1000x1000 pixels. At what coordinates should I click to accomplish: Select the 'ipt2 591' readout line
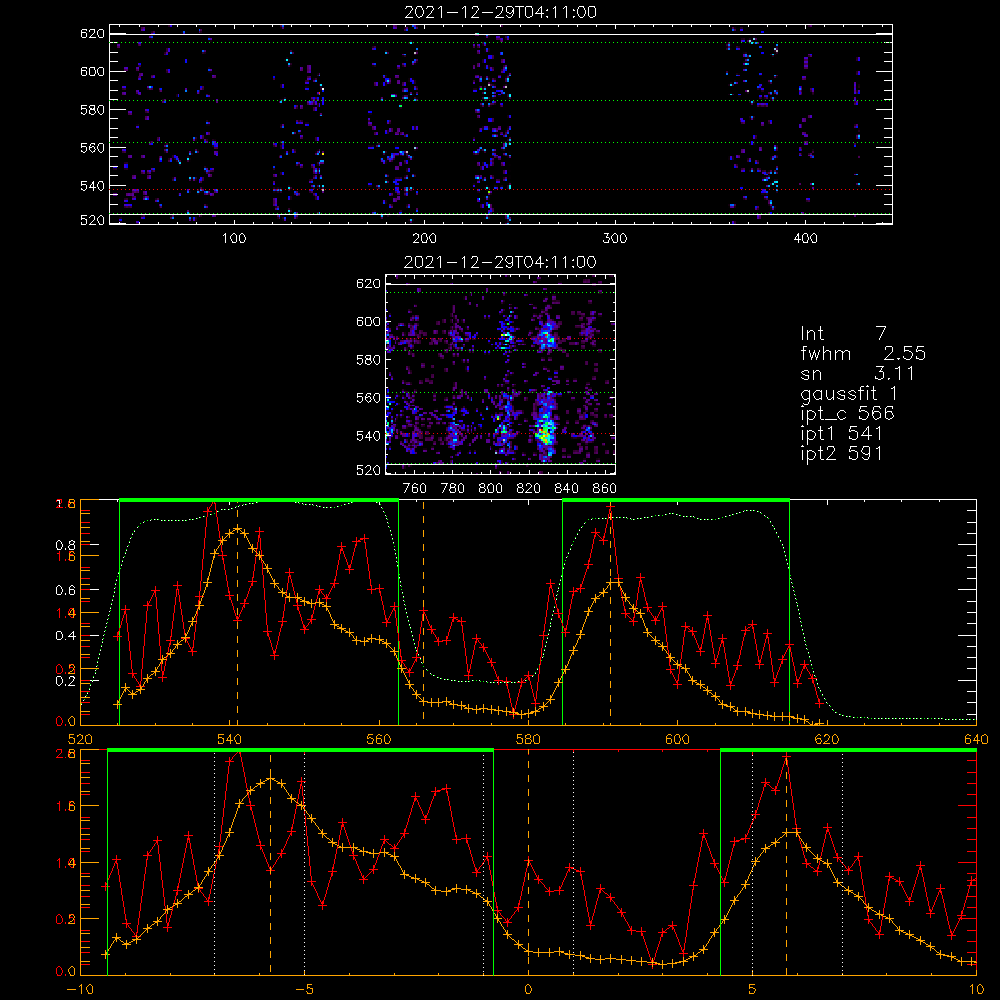click(842, 453)
